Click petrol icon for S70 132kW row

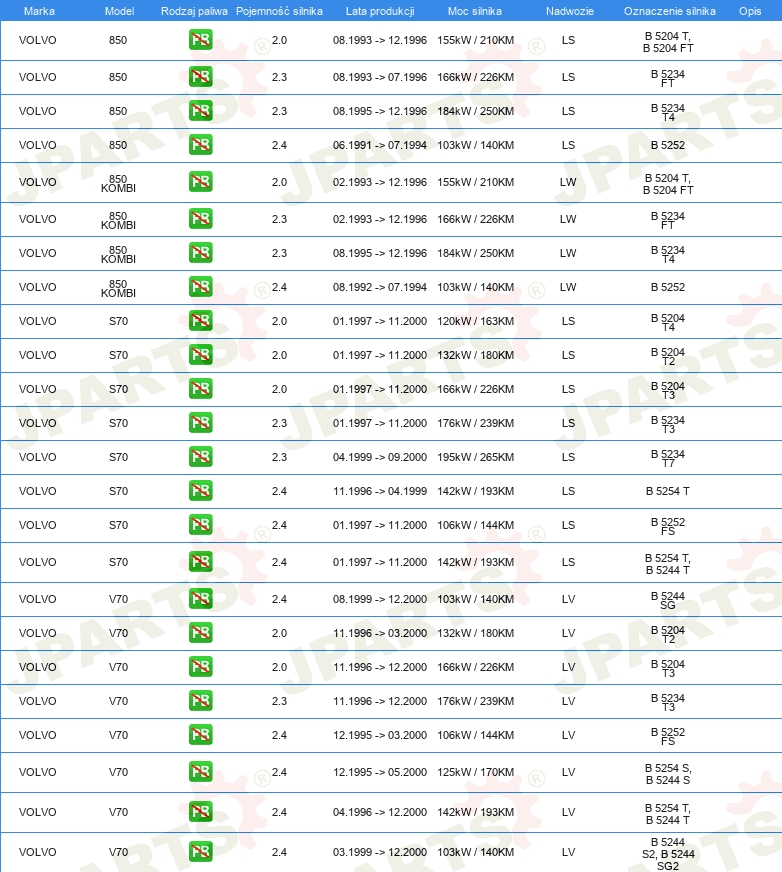tap(200, 354)
